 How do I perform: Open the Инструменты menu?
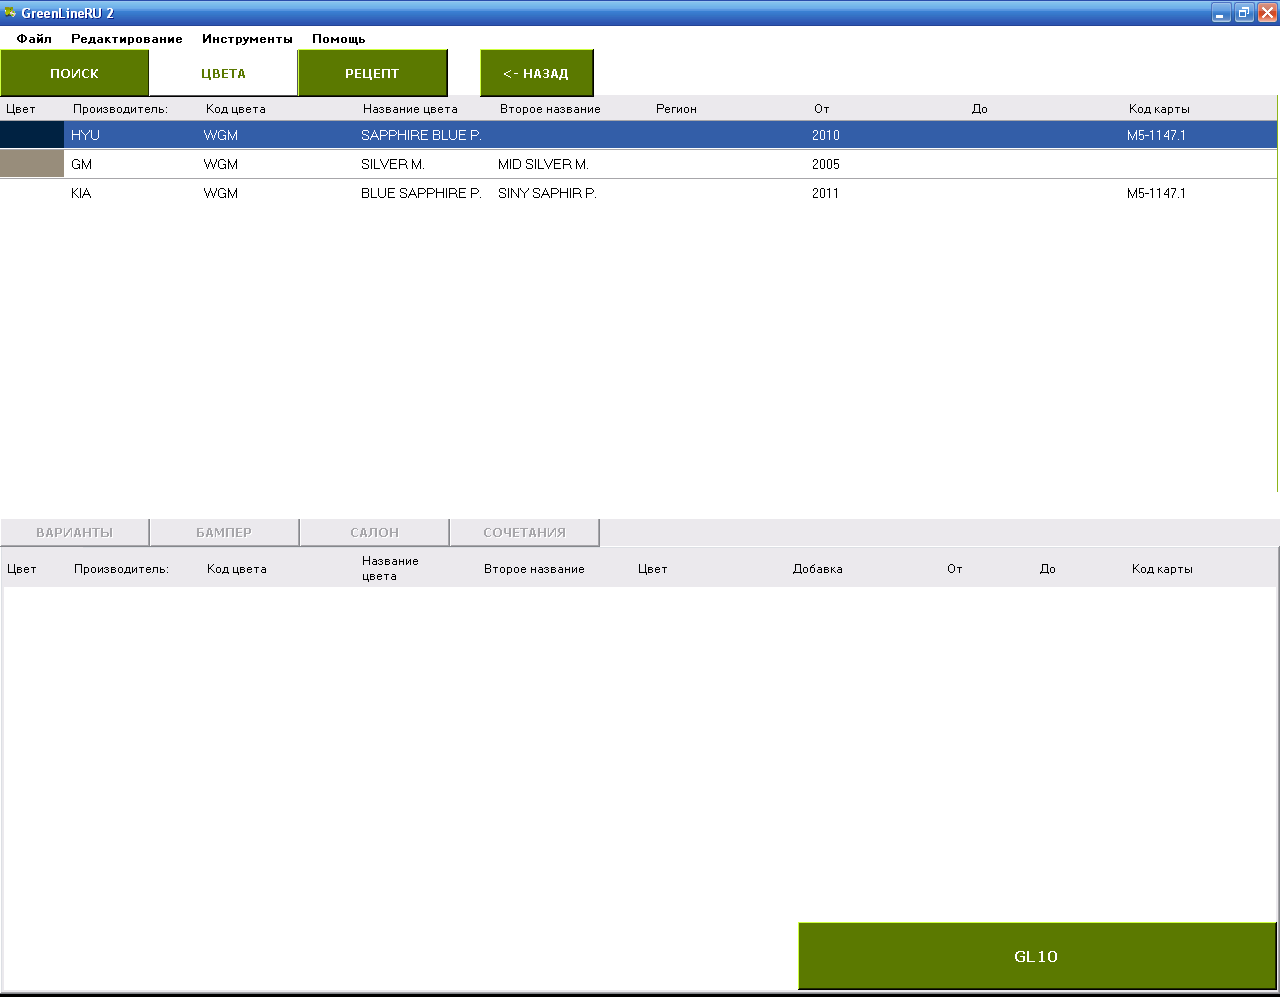click(247, 39)
